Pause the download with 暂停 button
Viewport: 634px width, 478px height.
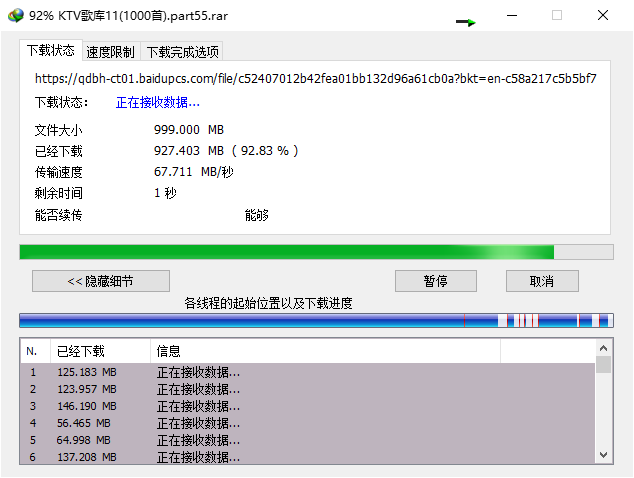(435, 281)
